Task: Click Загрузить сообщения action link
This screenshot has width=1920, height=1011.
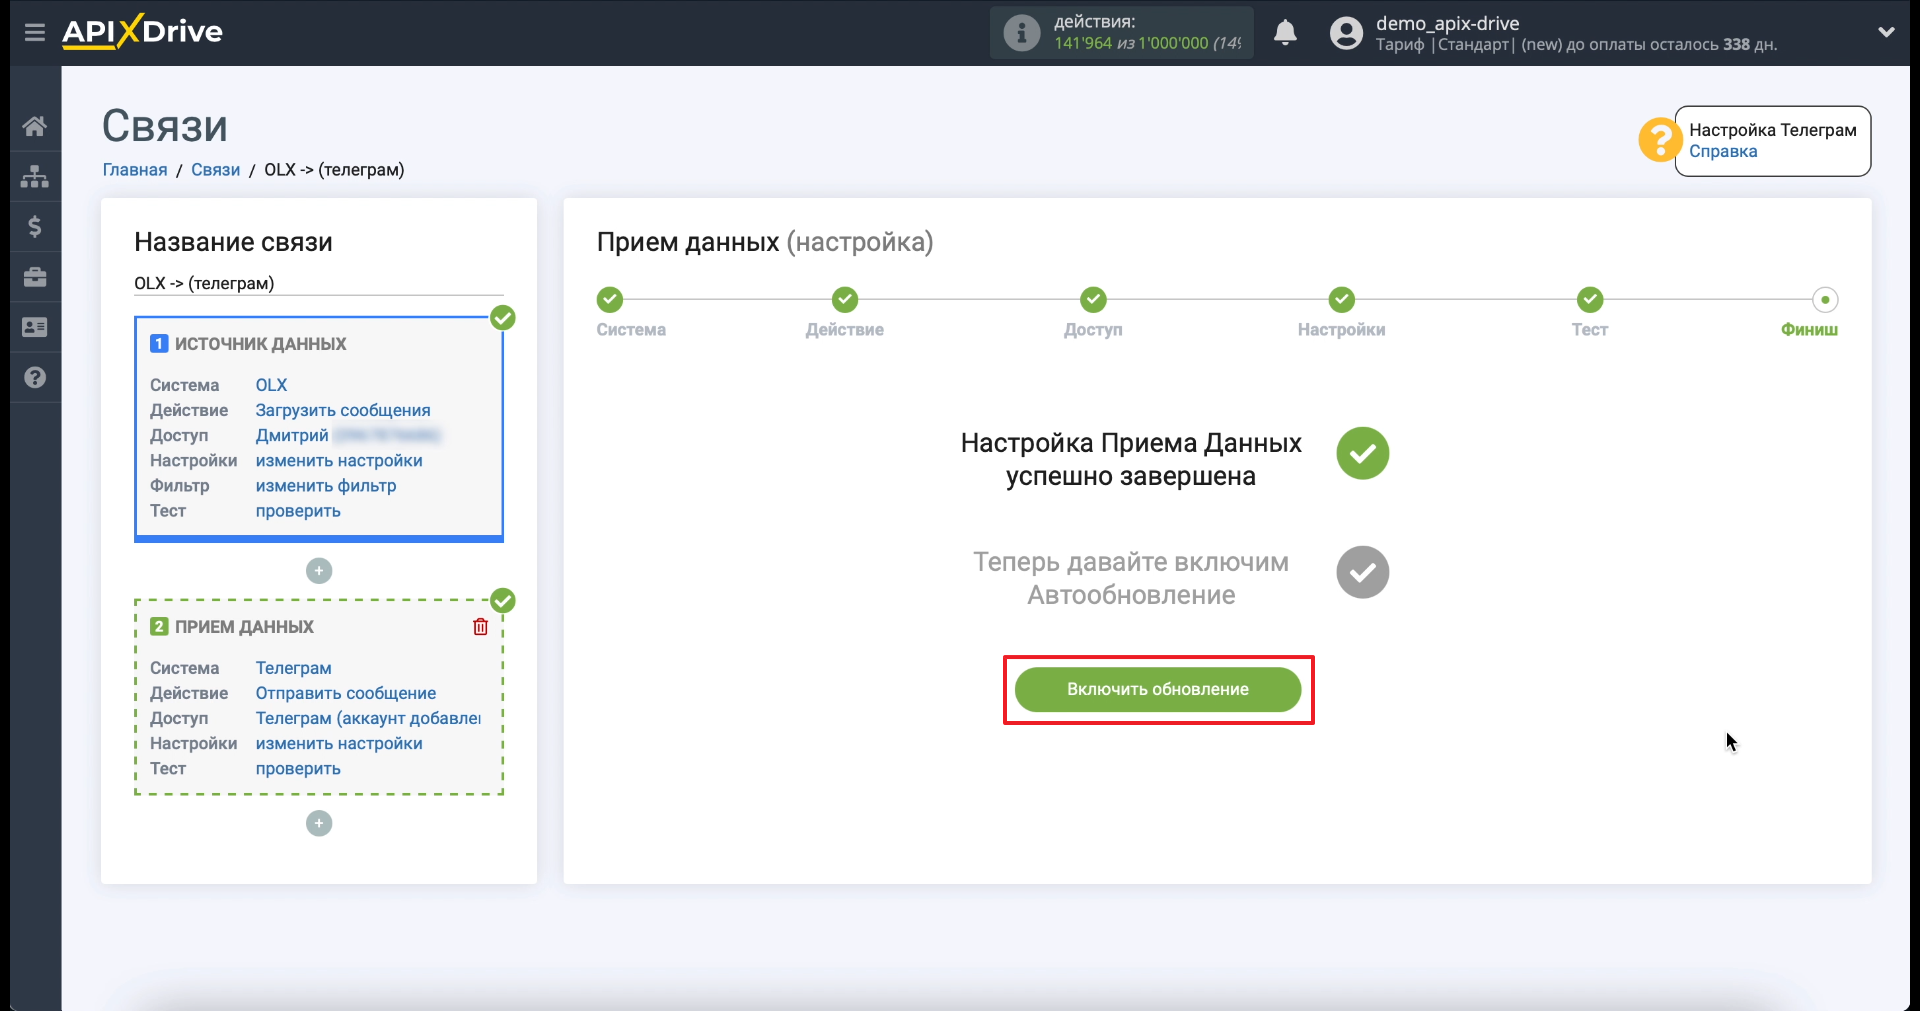Action: [343, 410]
